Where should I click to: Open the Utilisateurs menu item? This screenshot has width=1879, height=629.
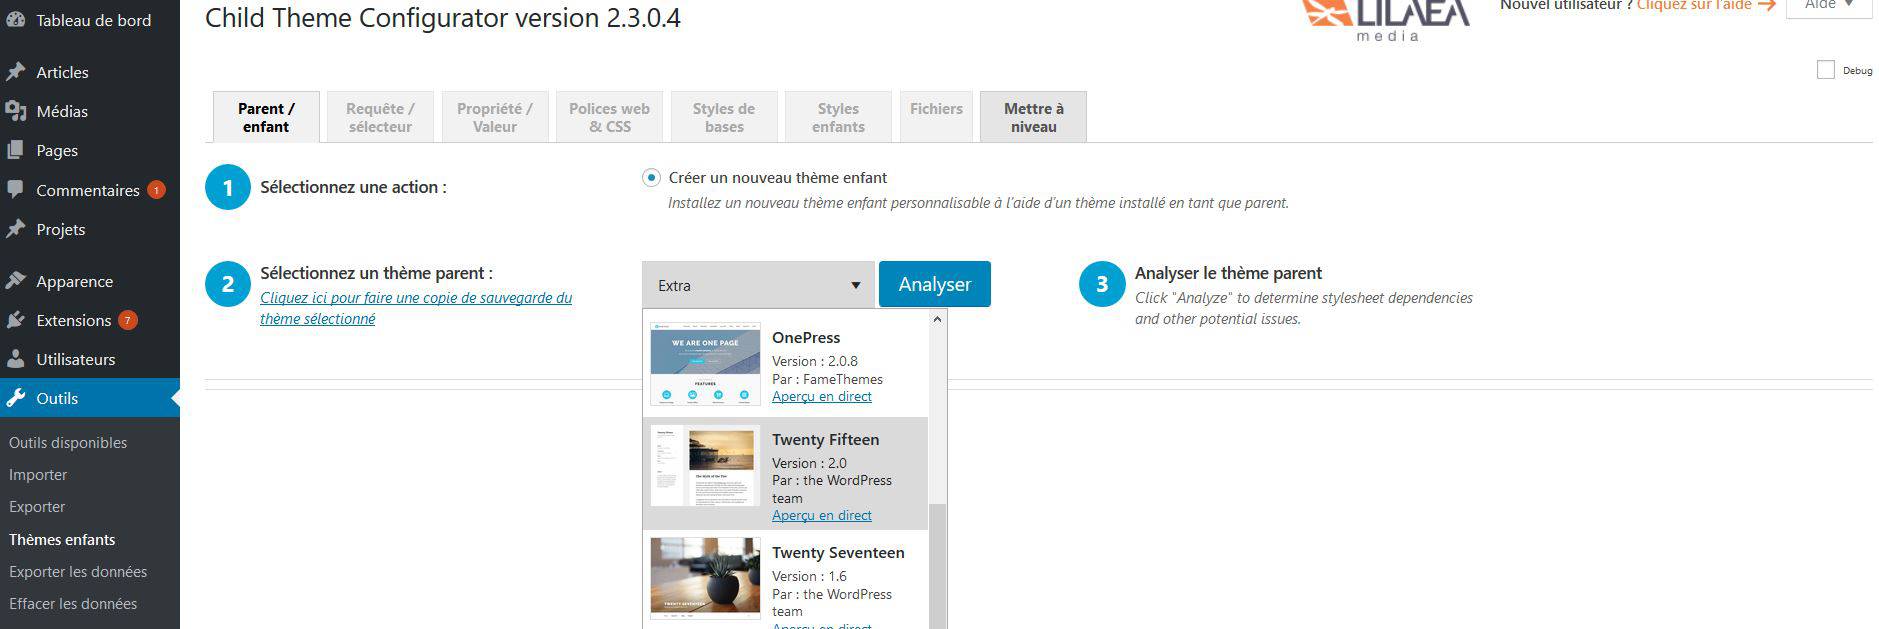pos(90,359)
